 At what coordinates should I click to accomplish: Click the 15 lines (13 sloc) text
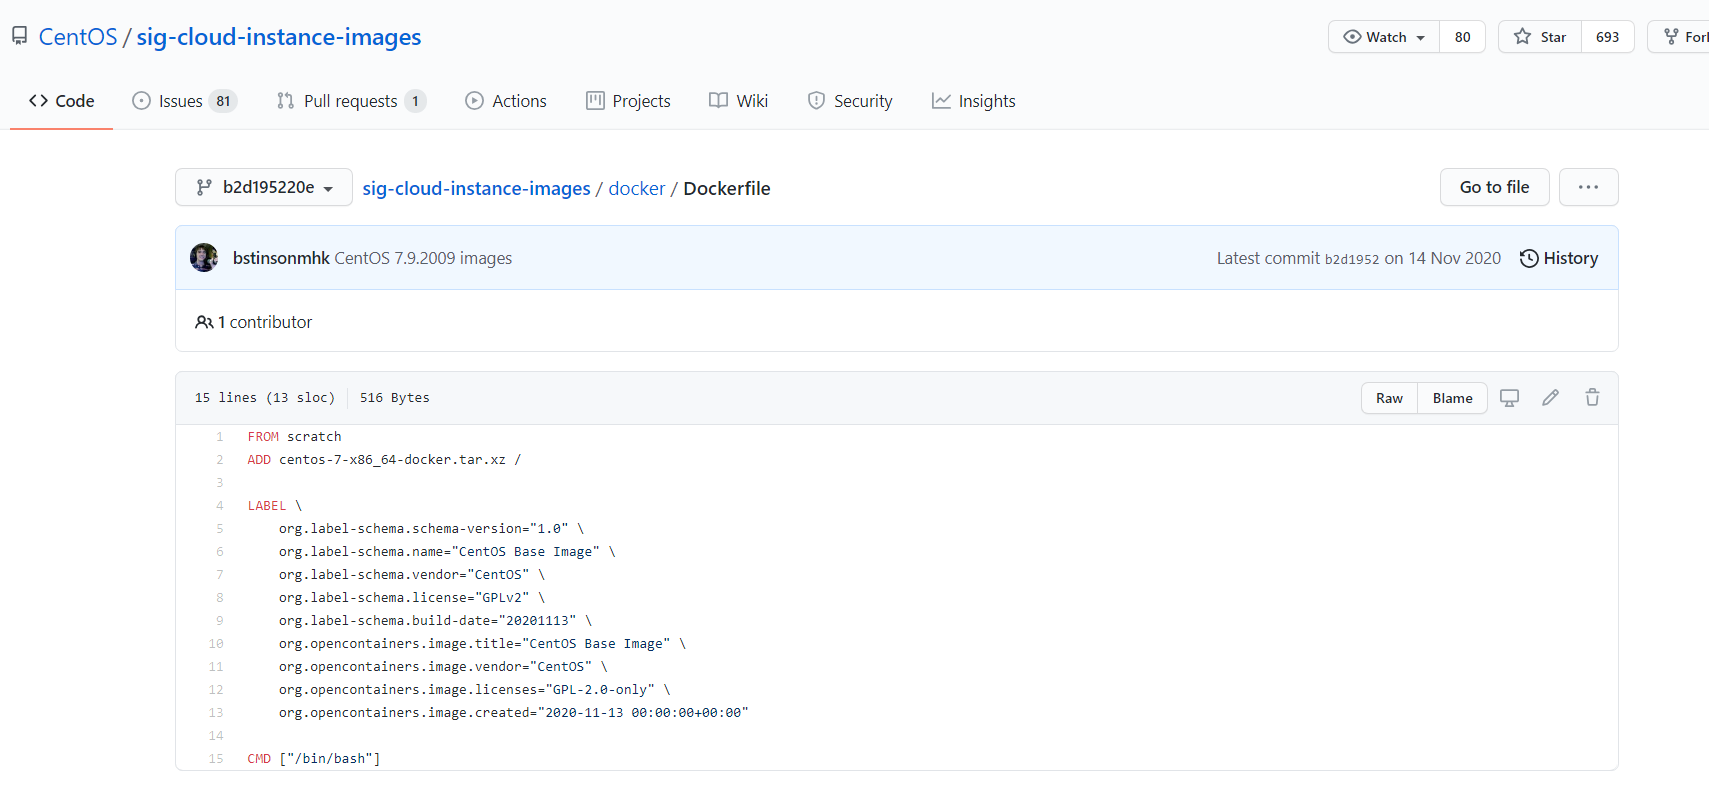click(x=265, y=398)
